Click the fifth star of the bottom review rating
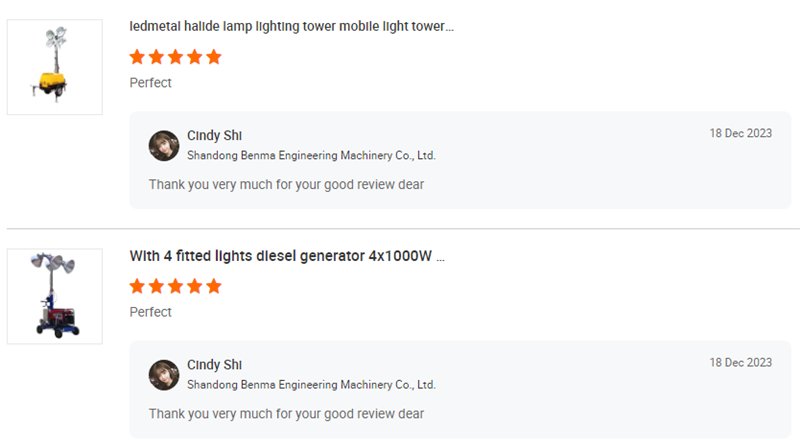This screenshot has height=448, width=800. point(213,286)
